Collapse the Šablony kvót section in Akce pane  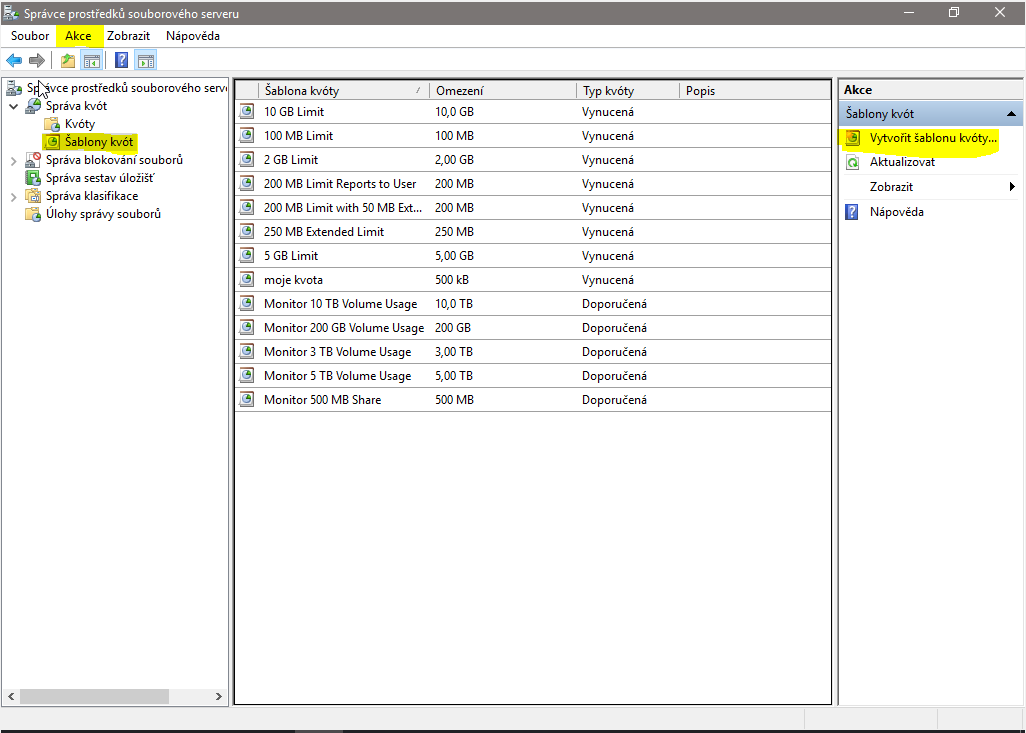coord(1011,114)
